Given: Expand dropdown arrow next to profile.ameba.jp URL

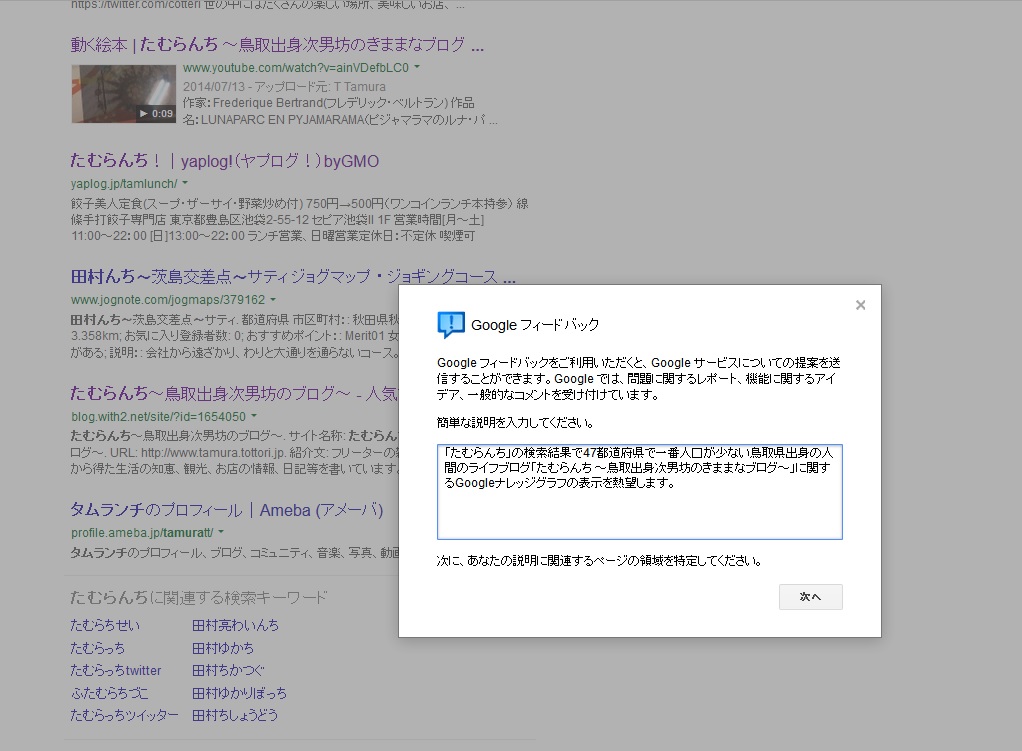Looking at the screenshot, I should [221, 533].
